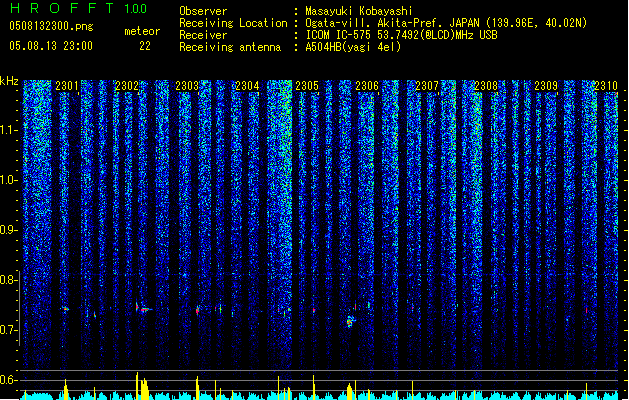629x400 pixels.
Task: Click the 2302 time marker
Action: coord(127,86)
